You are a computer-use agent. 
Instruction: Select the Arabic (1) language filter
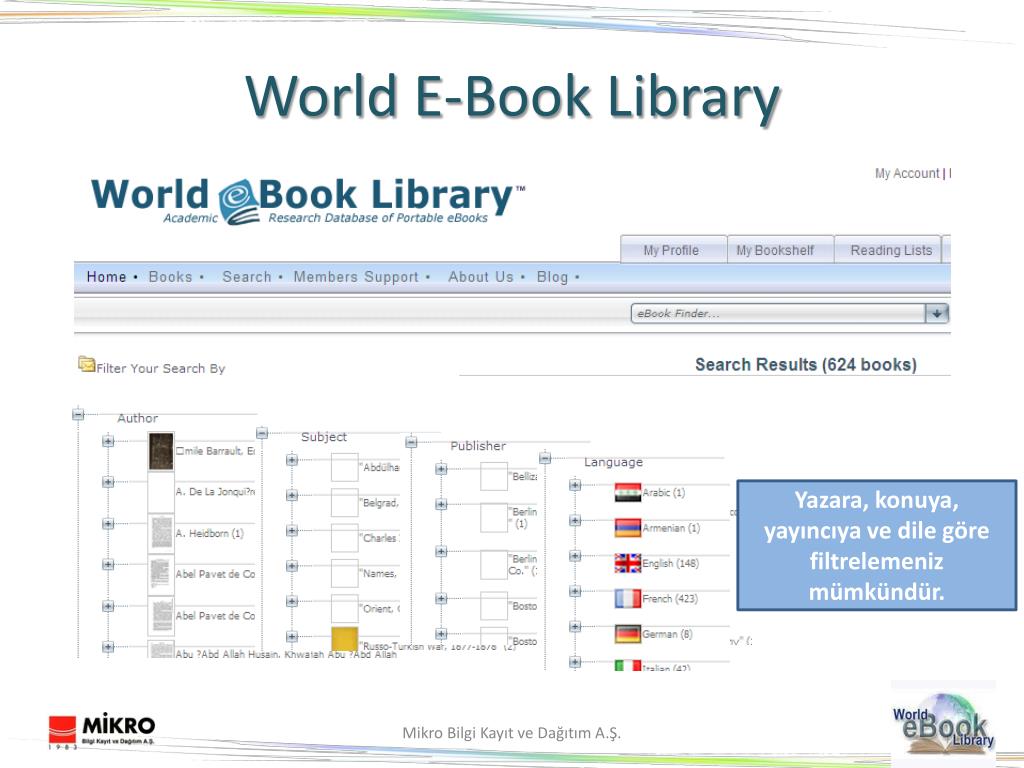coord(664,492)
